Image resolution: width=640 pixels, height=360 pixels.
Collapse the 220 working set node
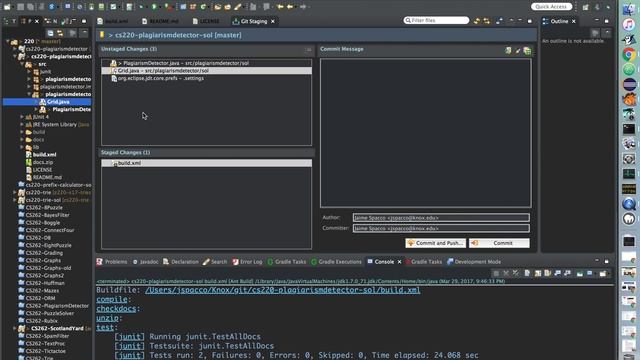(8, 41)
